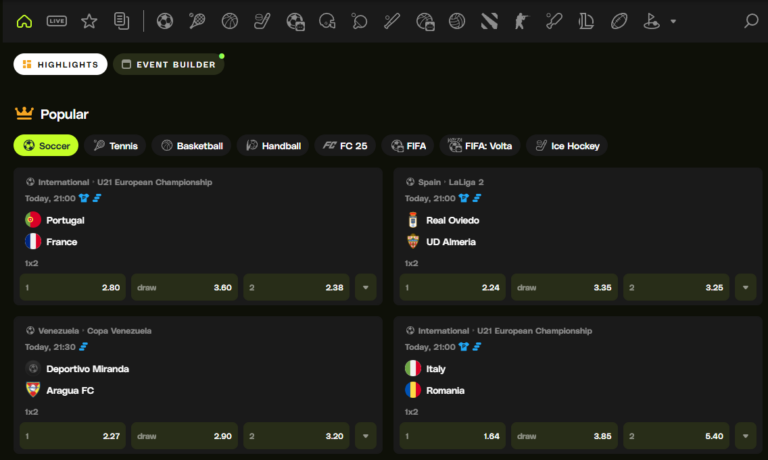
Task: Expand more sports dropdown arrow in top bar
Action: pos(673,22)
